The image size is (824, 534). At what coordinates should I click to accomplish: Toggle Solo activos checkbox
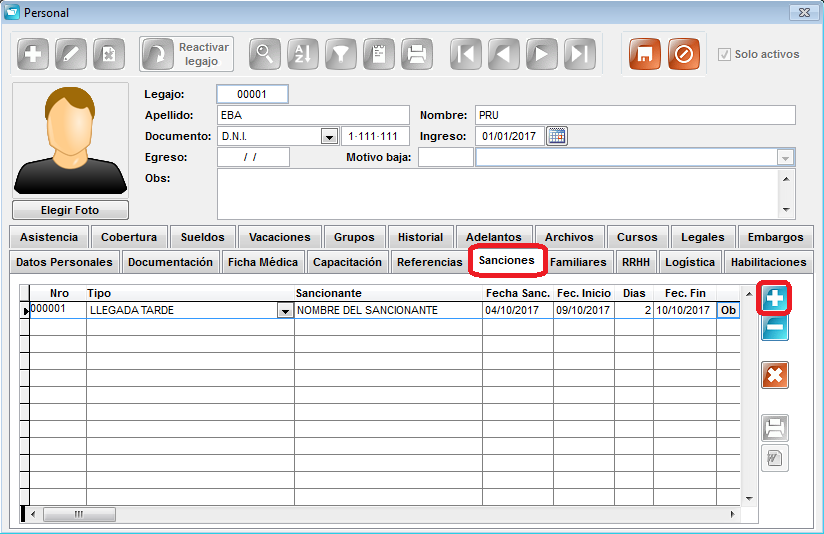pyautogui.click(x=724, y=54)
